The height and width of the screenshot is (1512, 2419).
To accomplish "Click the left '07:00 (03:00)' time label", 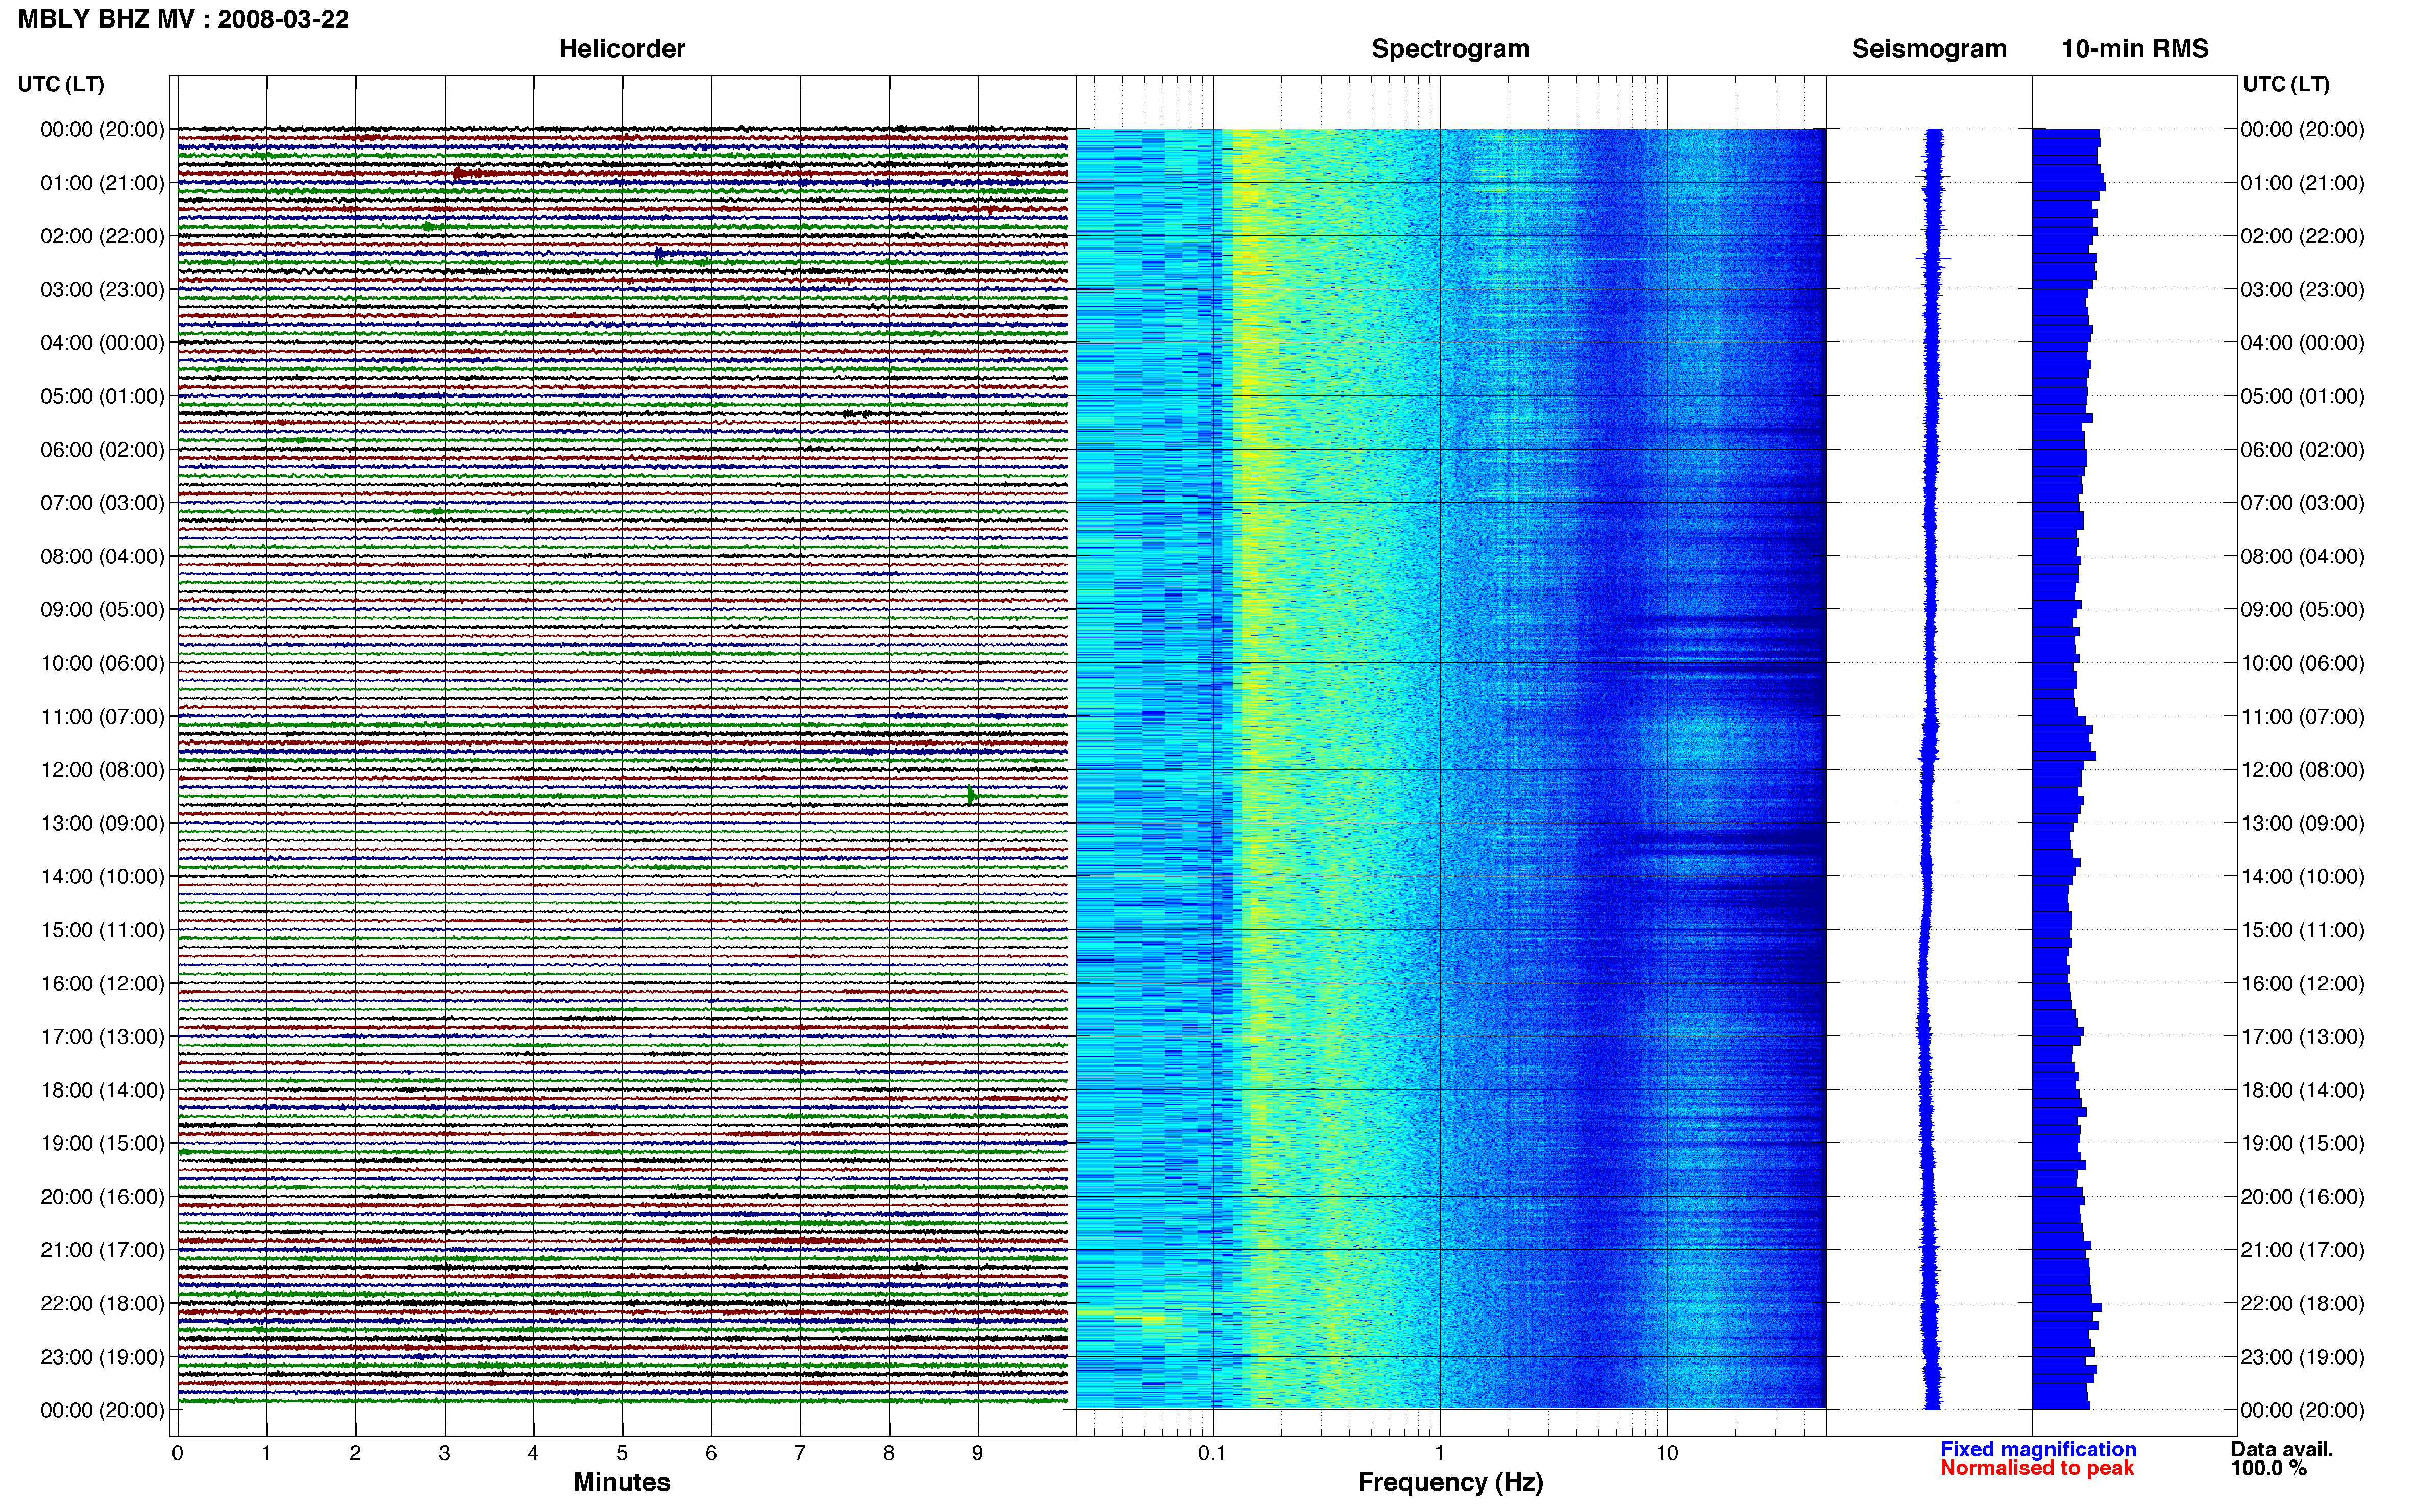I will [x=102, y=503].
